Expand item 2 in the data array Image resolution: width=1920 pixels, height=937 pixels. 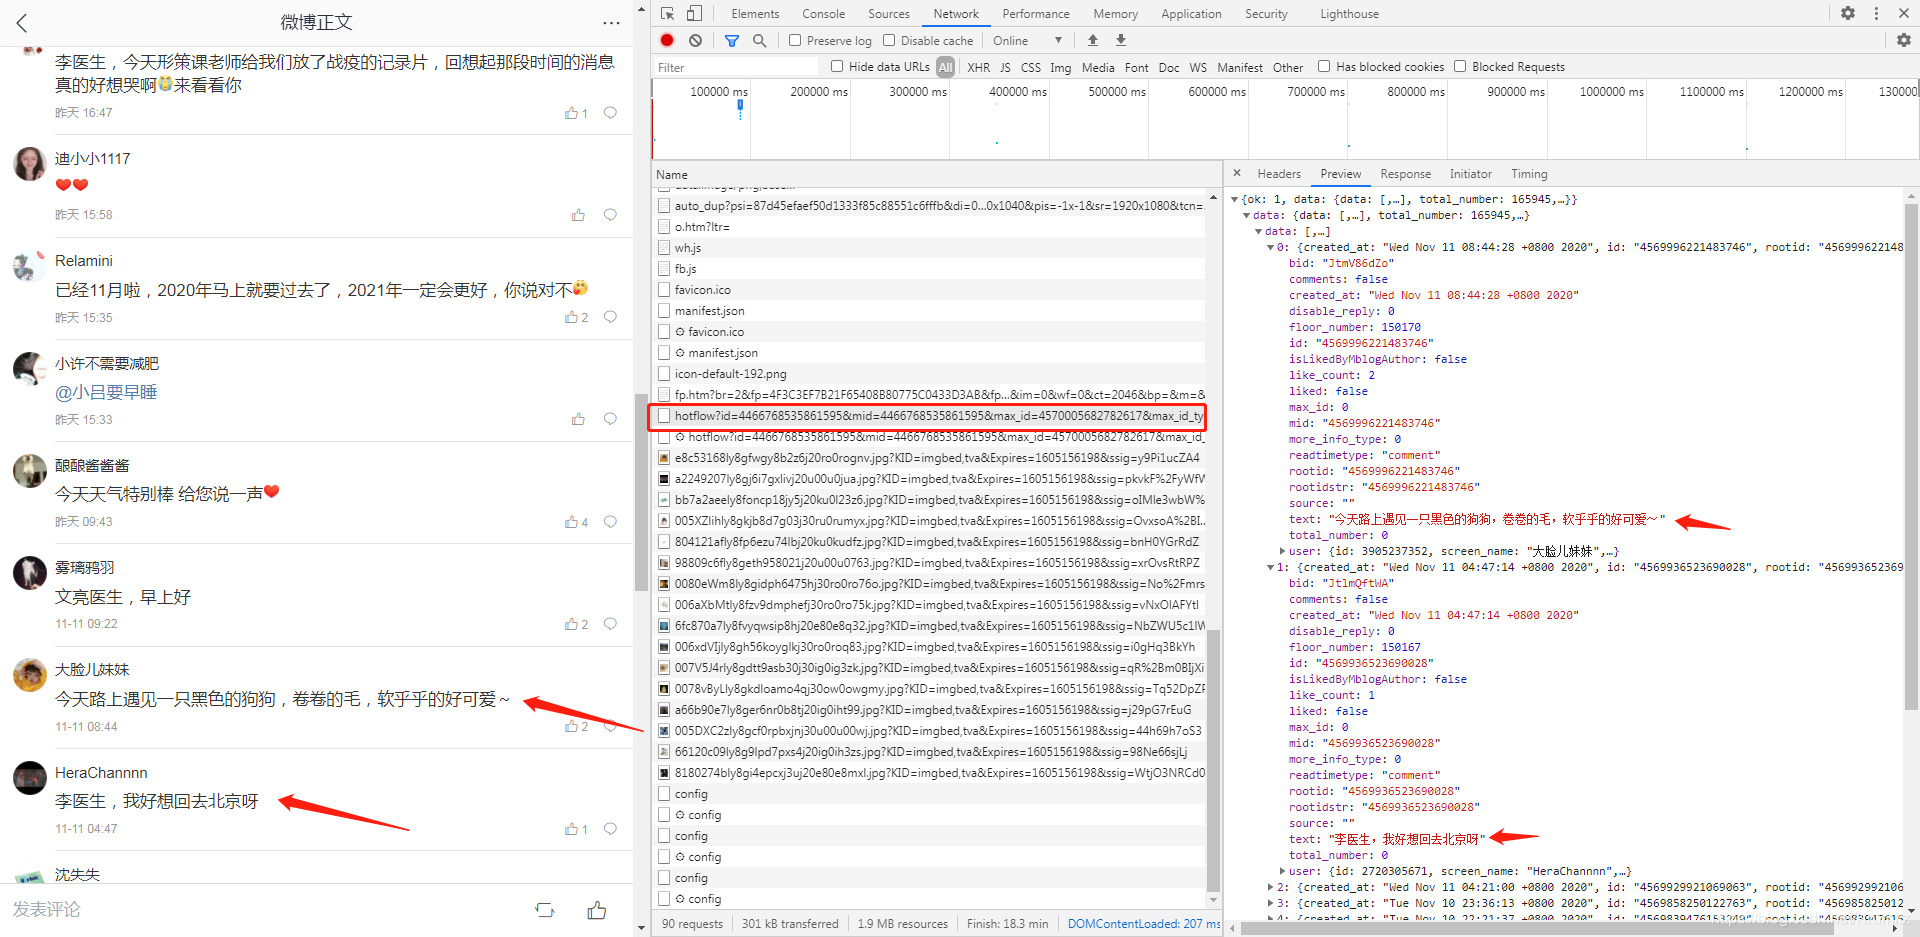point(1271,887)
